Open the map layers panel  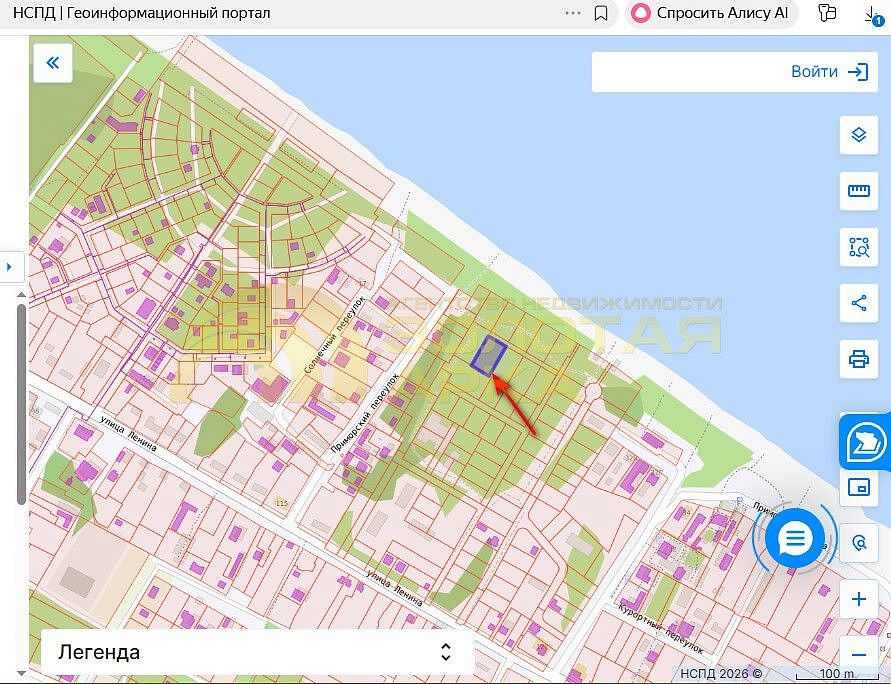[x=859, y=135]
